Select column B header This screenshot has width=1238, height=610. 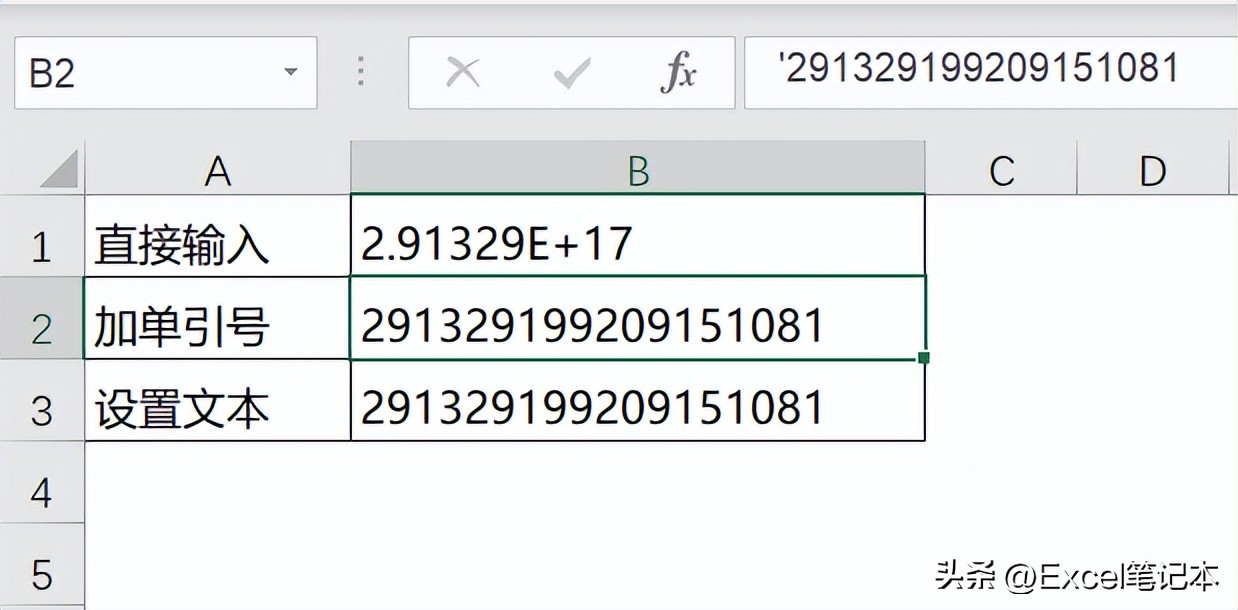point(638,170)
